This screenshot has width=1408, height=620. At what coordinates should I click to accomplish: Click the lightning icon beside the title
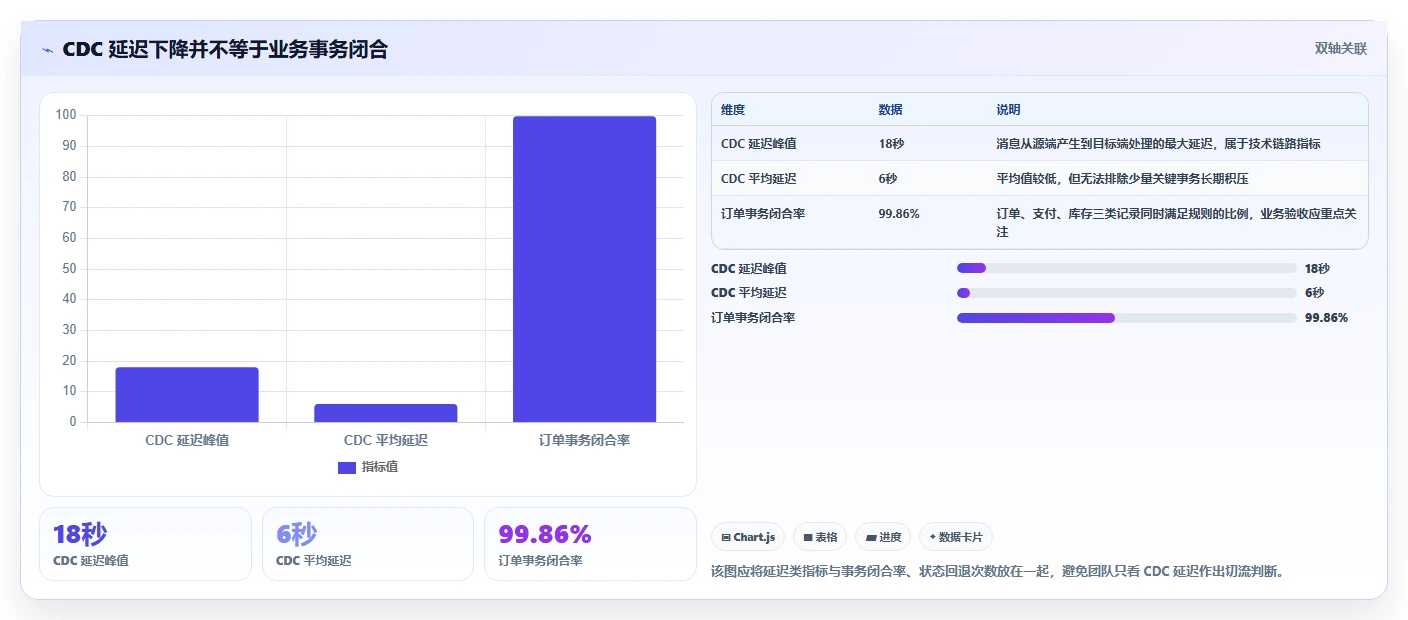coord(47,50)
